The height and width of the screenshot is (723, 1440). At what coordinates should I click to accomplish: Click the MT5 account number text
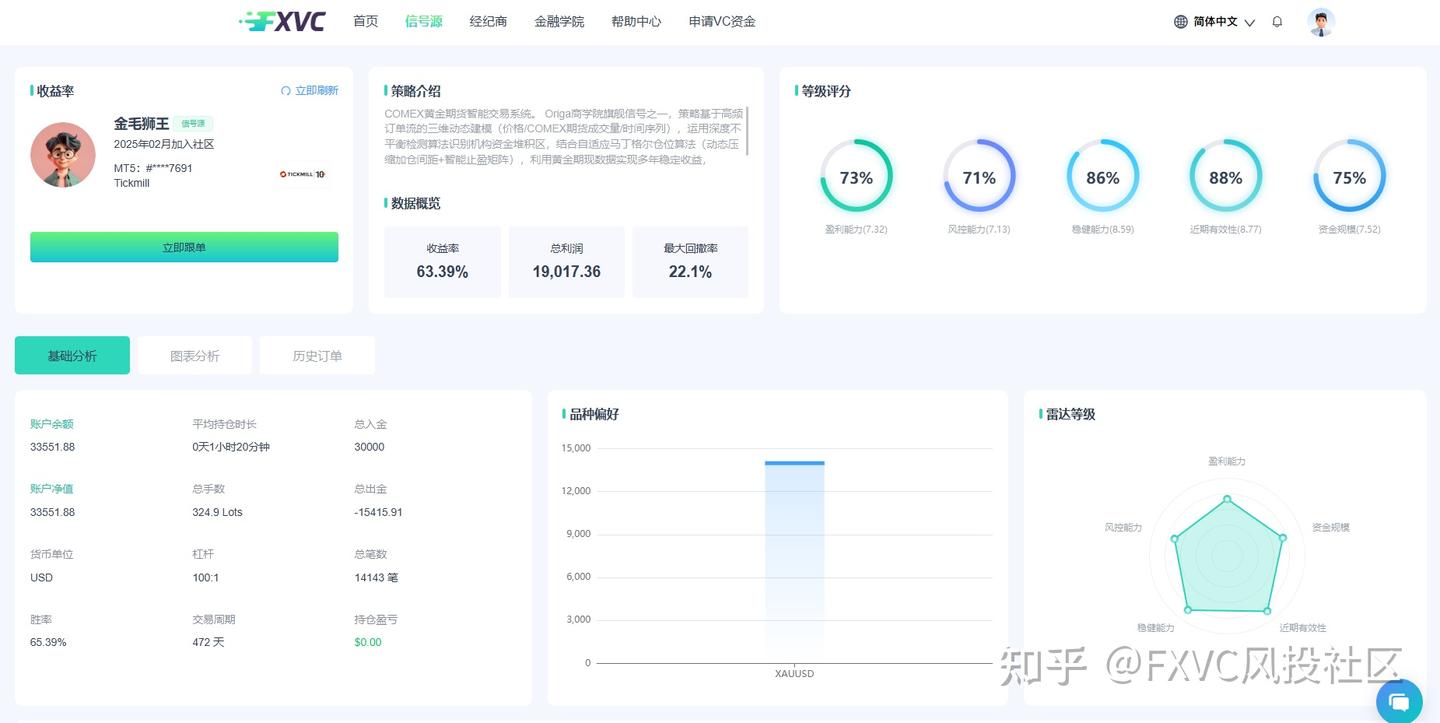pos(153,168)
